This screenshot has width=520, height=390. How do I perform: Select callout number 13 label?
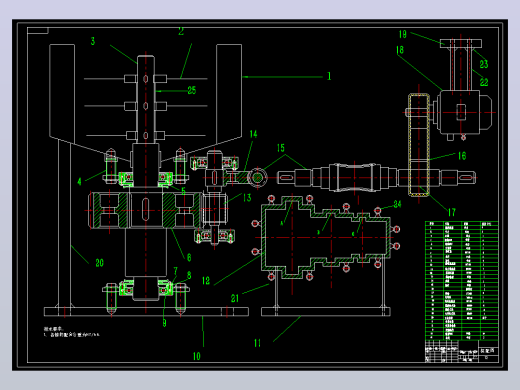coord(247,198)
